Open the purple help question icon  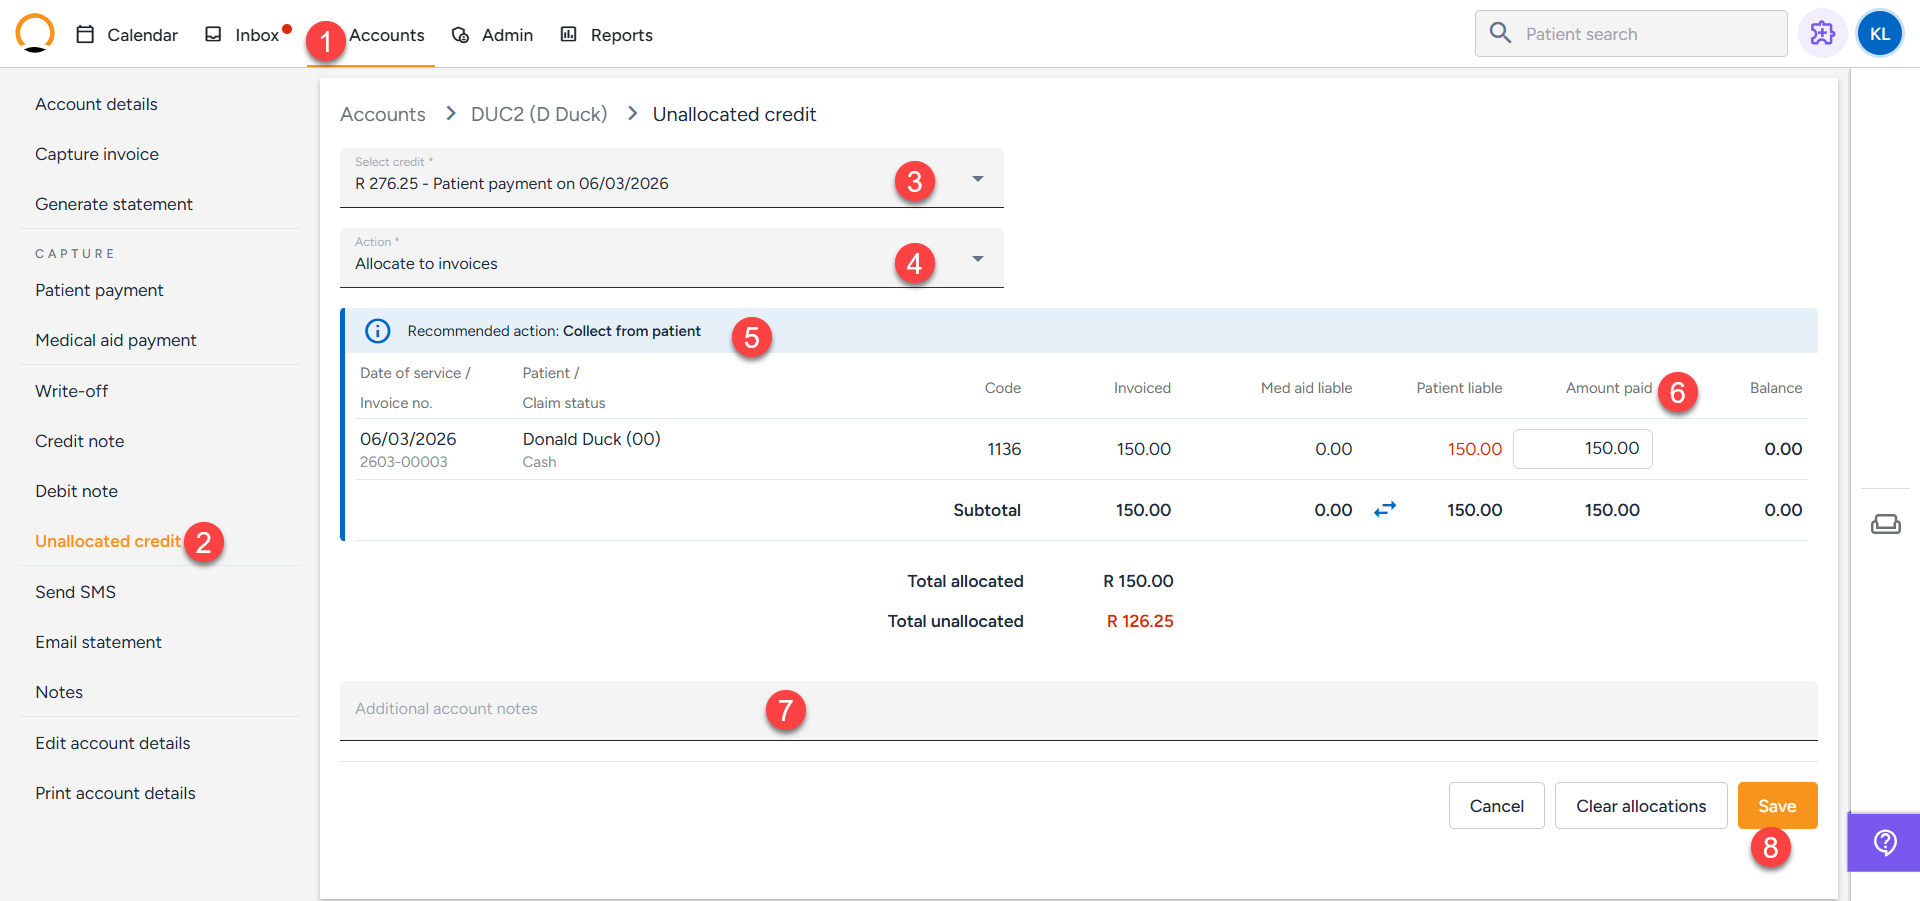click(x=1885, y=843)
